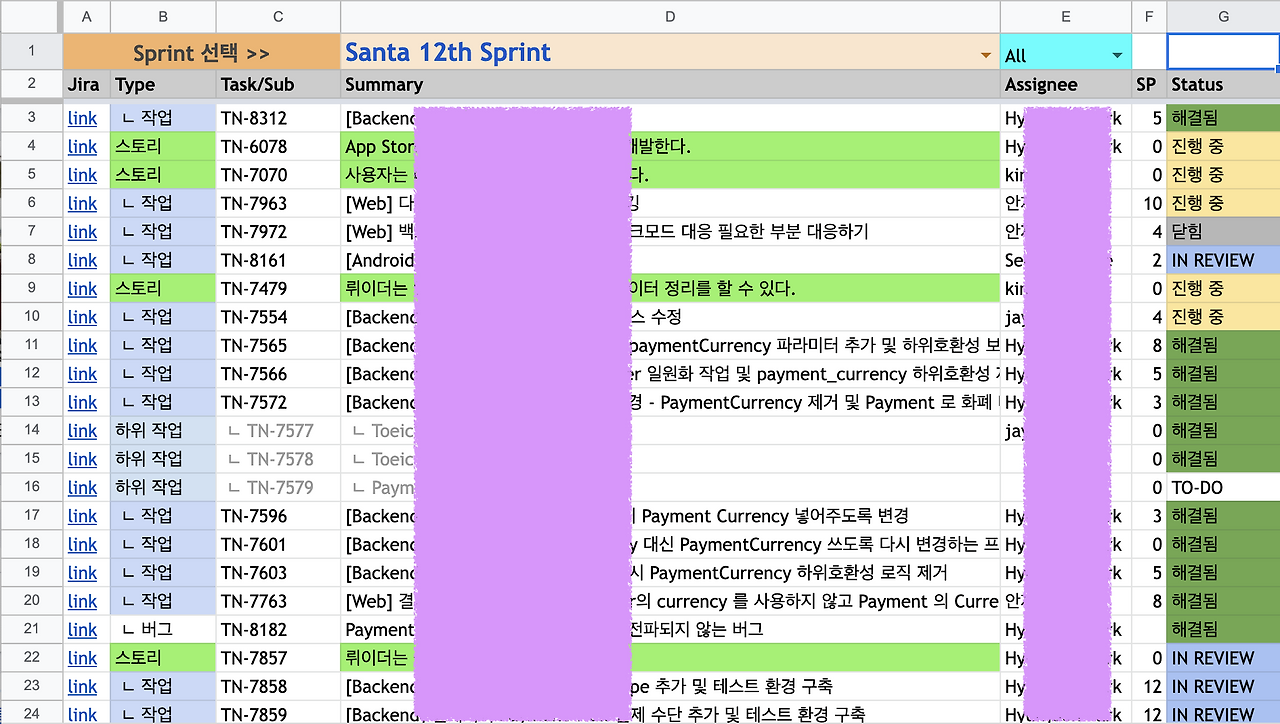Image resolution: width=1280 pixels, height=724 pixels.
Task: Click the IN REVIEW status of TN-7857
Action: pyautogui.click(x=1223, y=659)
